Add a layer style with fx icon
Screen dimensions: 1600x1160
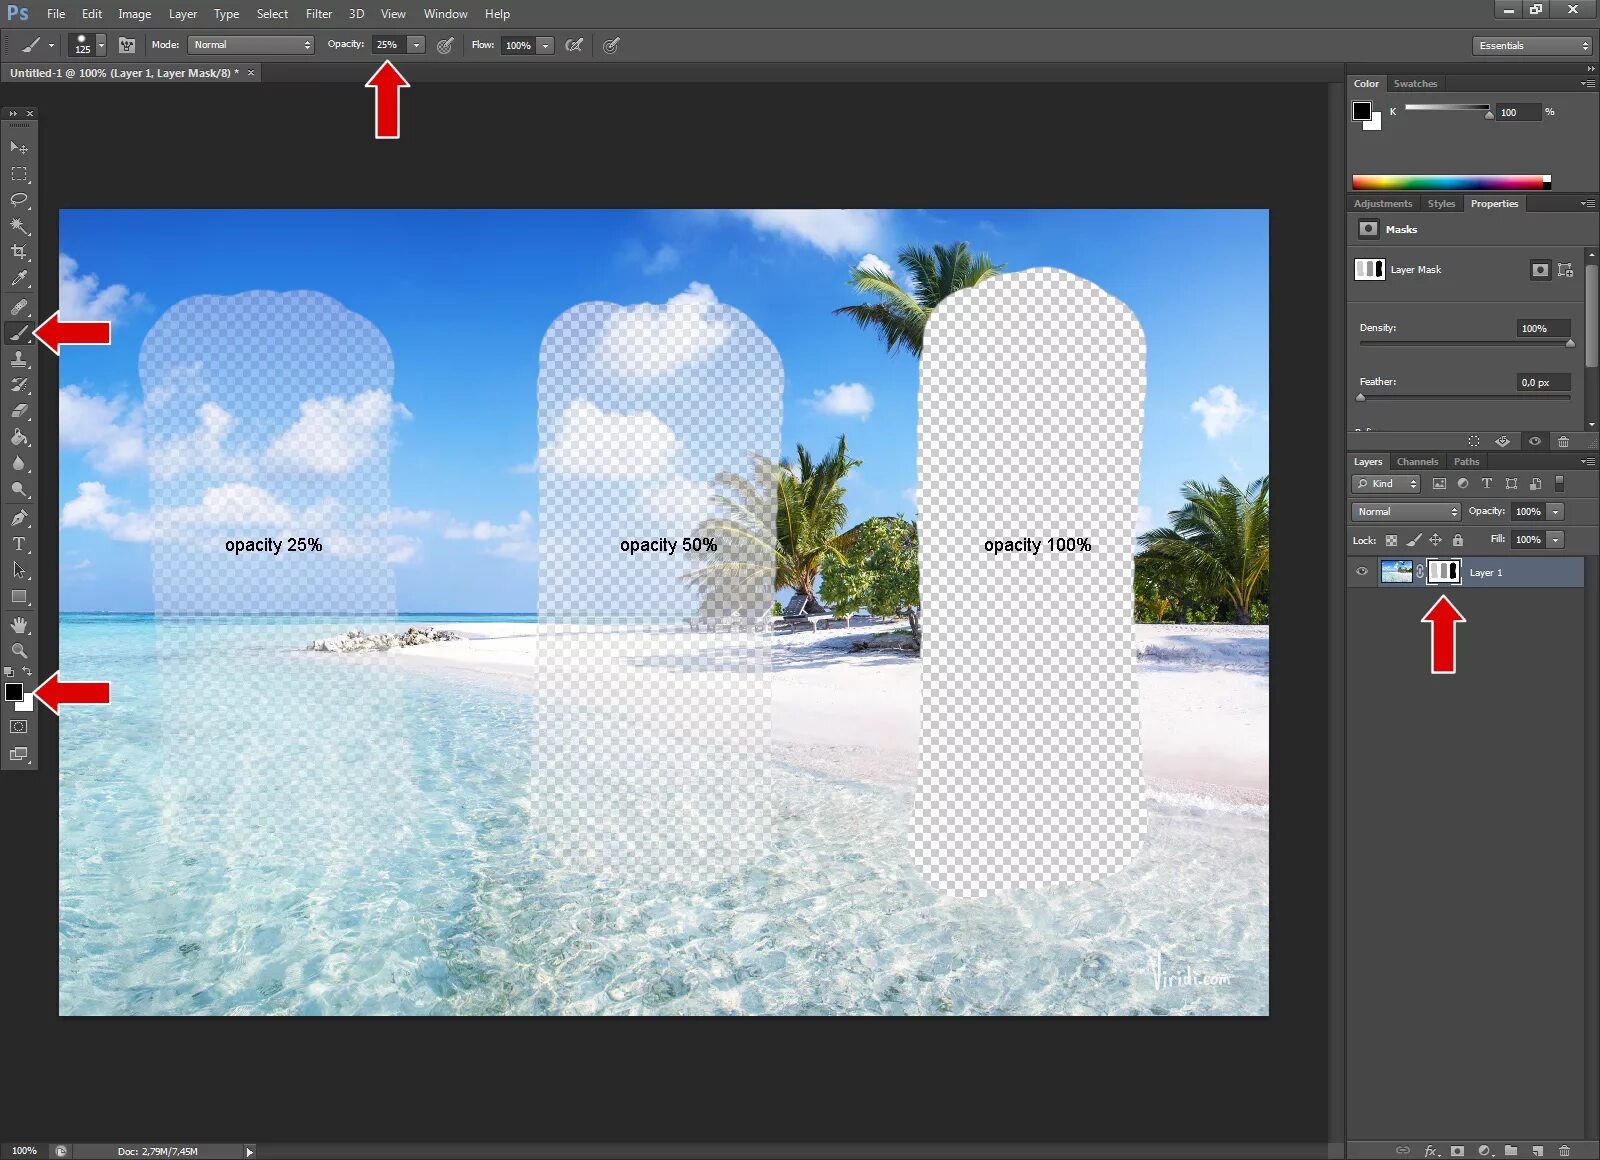point(1431,1151)
